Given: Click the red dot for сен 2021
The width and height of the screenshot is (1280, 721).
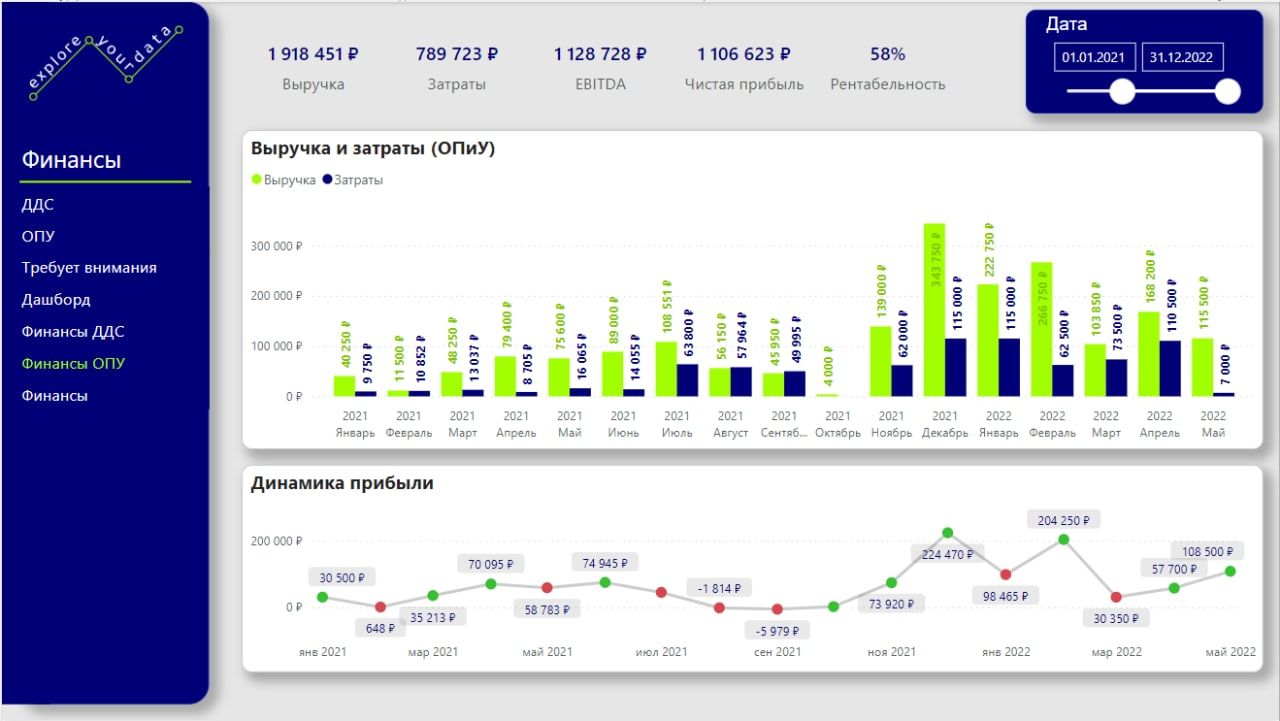Looking at the screenshot, I should [x=778, y=608].
